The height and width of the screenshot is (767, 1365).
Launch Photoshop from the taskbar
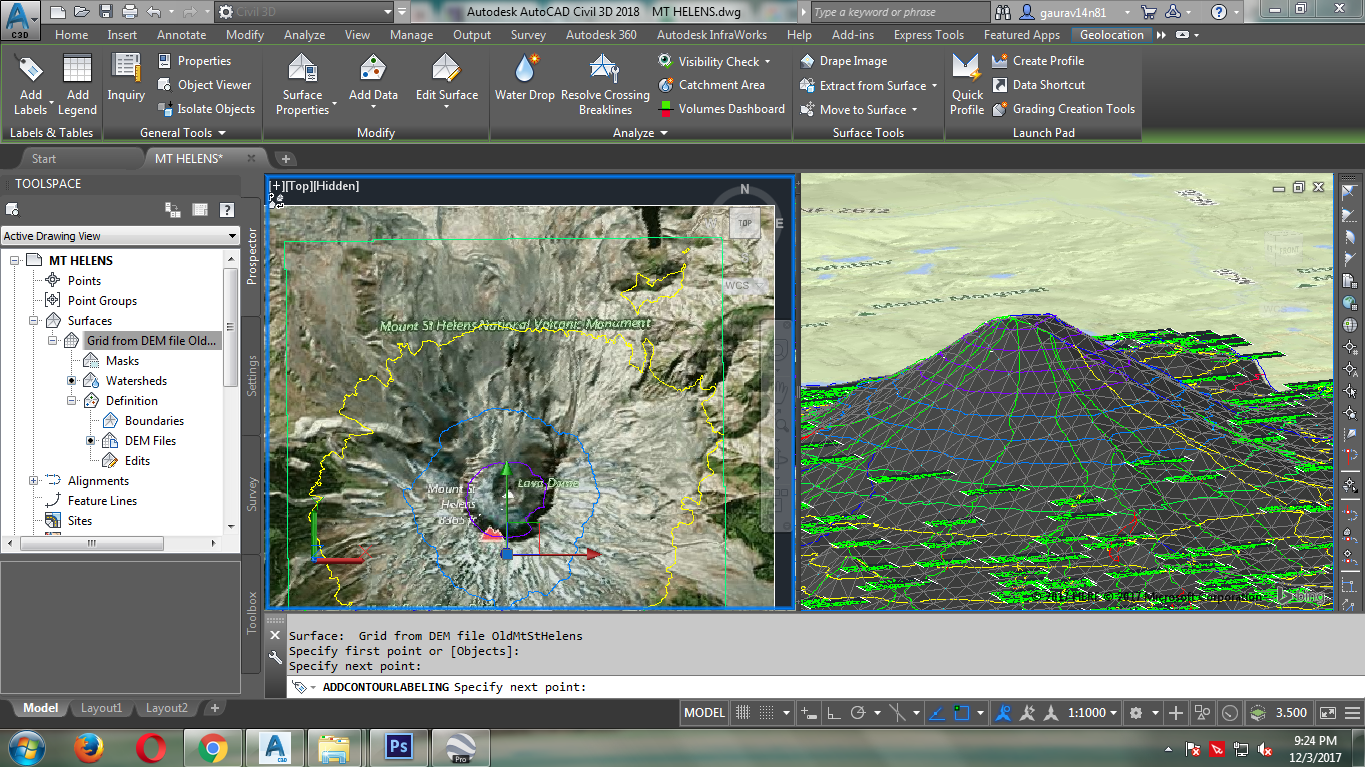[x=398, y=746]
